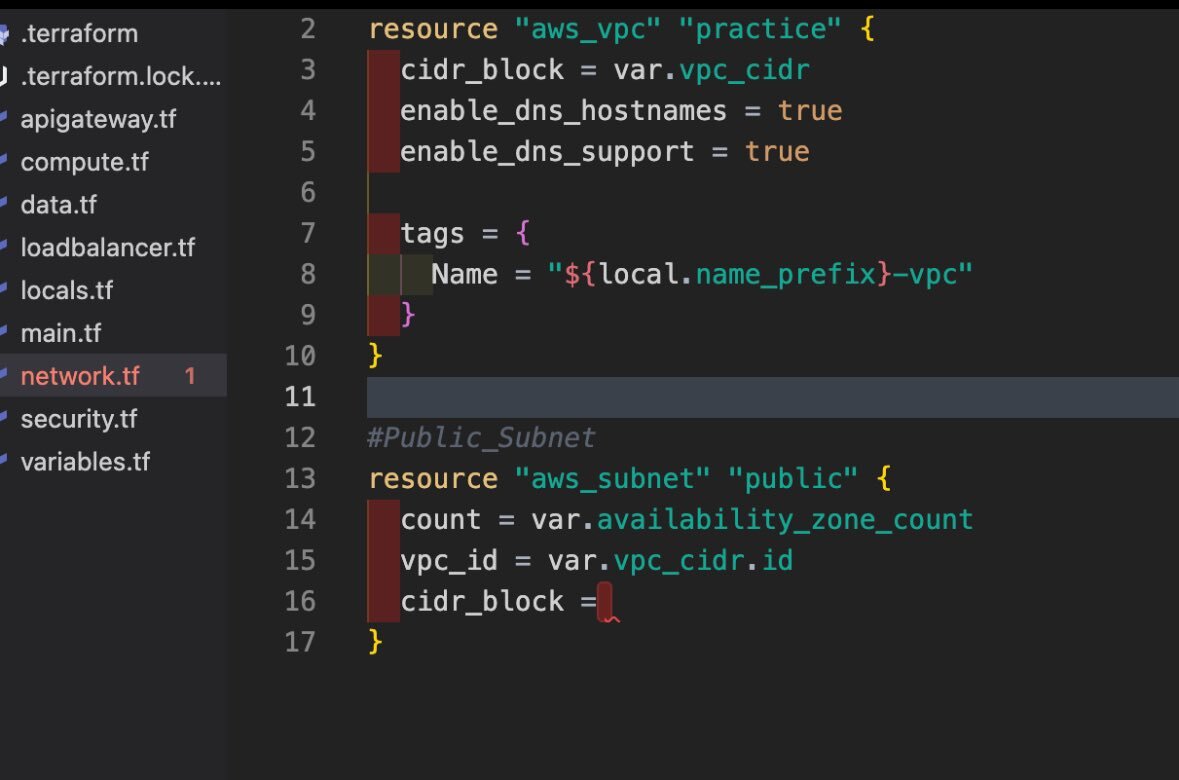Image resolution: width=1179 pixels, height=780 pixels.
Task: Click the closing brace on line 17
Action: [375, 642]
